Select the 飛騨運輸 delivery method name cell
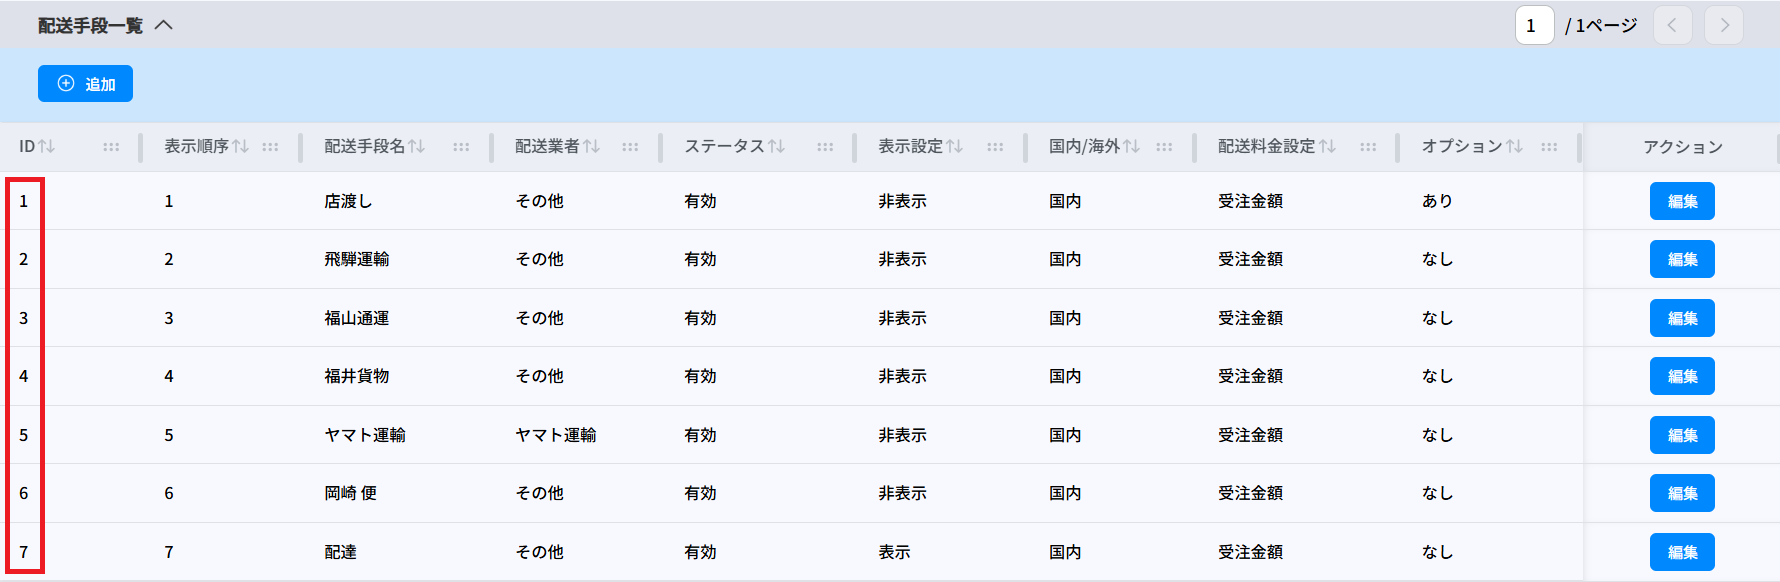 pyautogui.click(x=357, y=259)
